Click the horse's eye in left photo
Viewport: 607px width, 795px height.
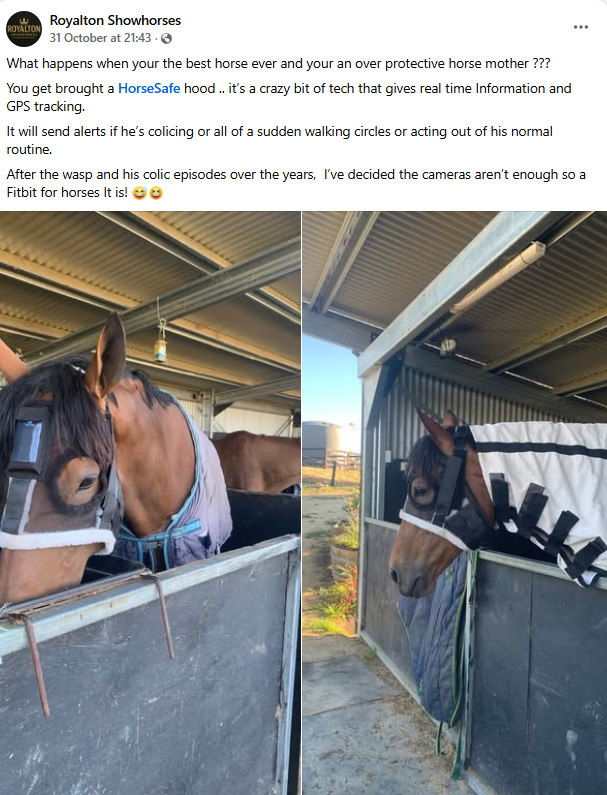click(86, 483)
